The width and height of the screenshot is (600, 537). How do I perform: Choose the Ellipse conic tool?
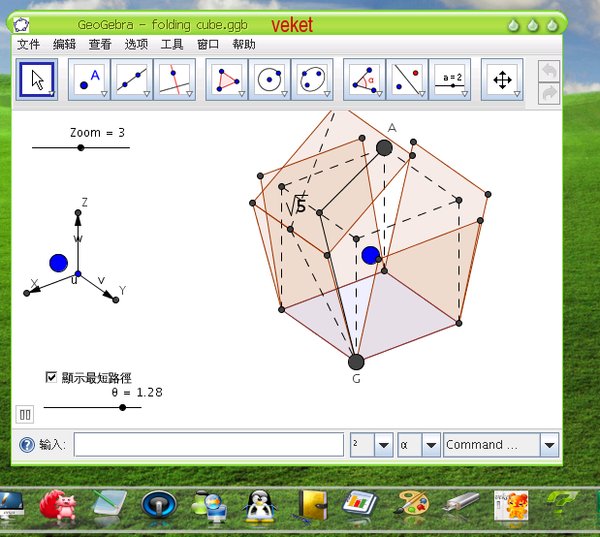click(312, 80)
